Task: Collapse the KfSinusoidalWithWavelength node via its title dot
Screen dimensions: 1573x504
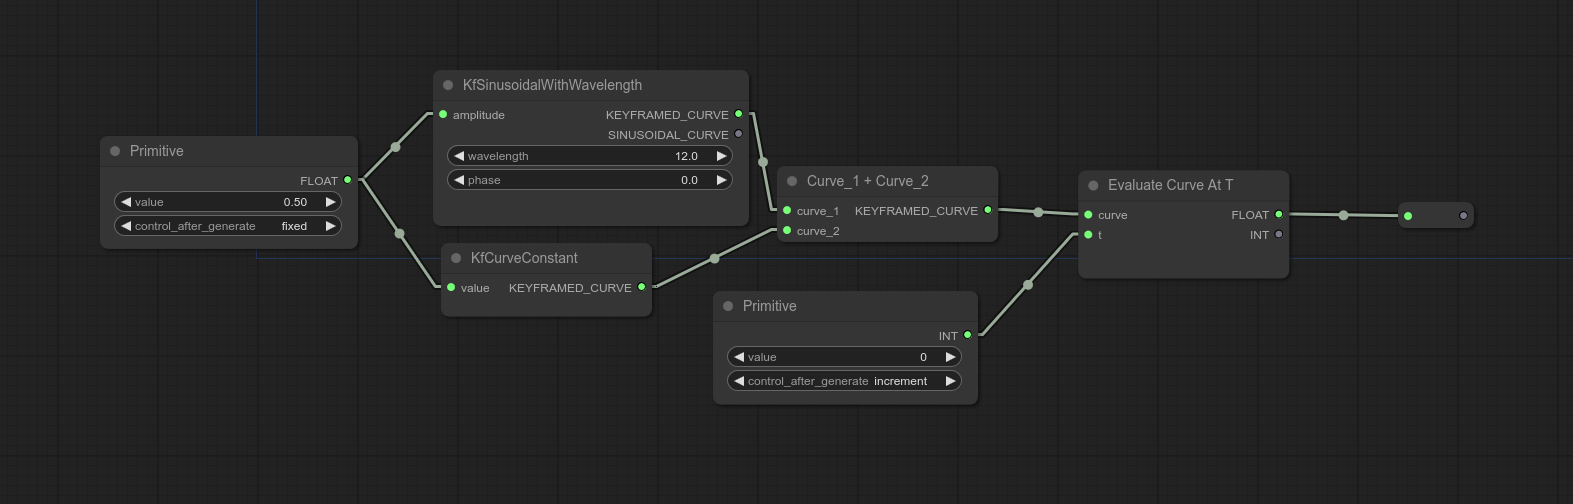Action: (x=448, y=85)
